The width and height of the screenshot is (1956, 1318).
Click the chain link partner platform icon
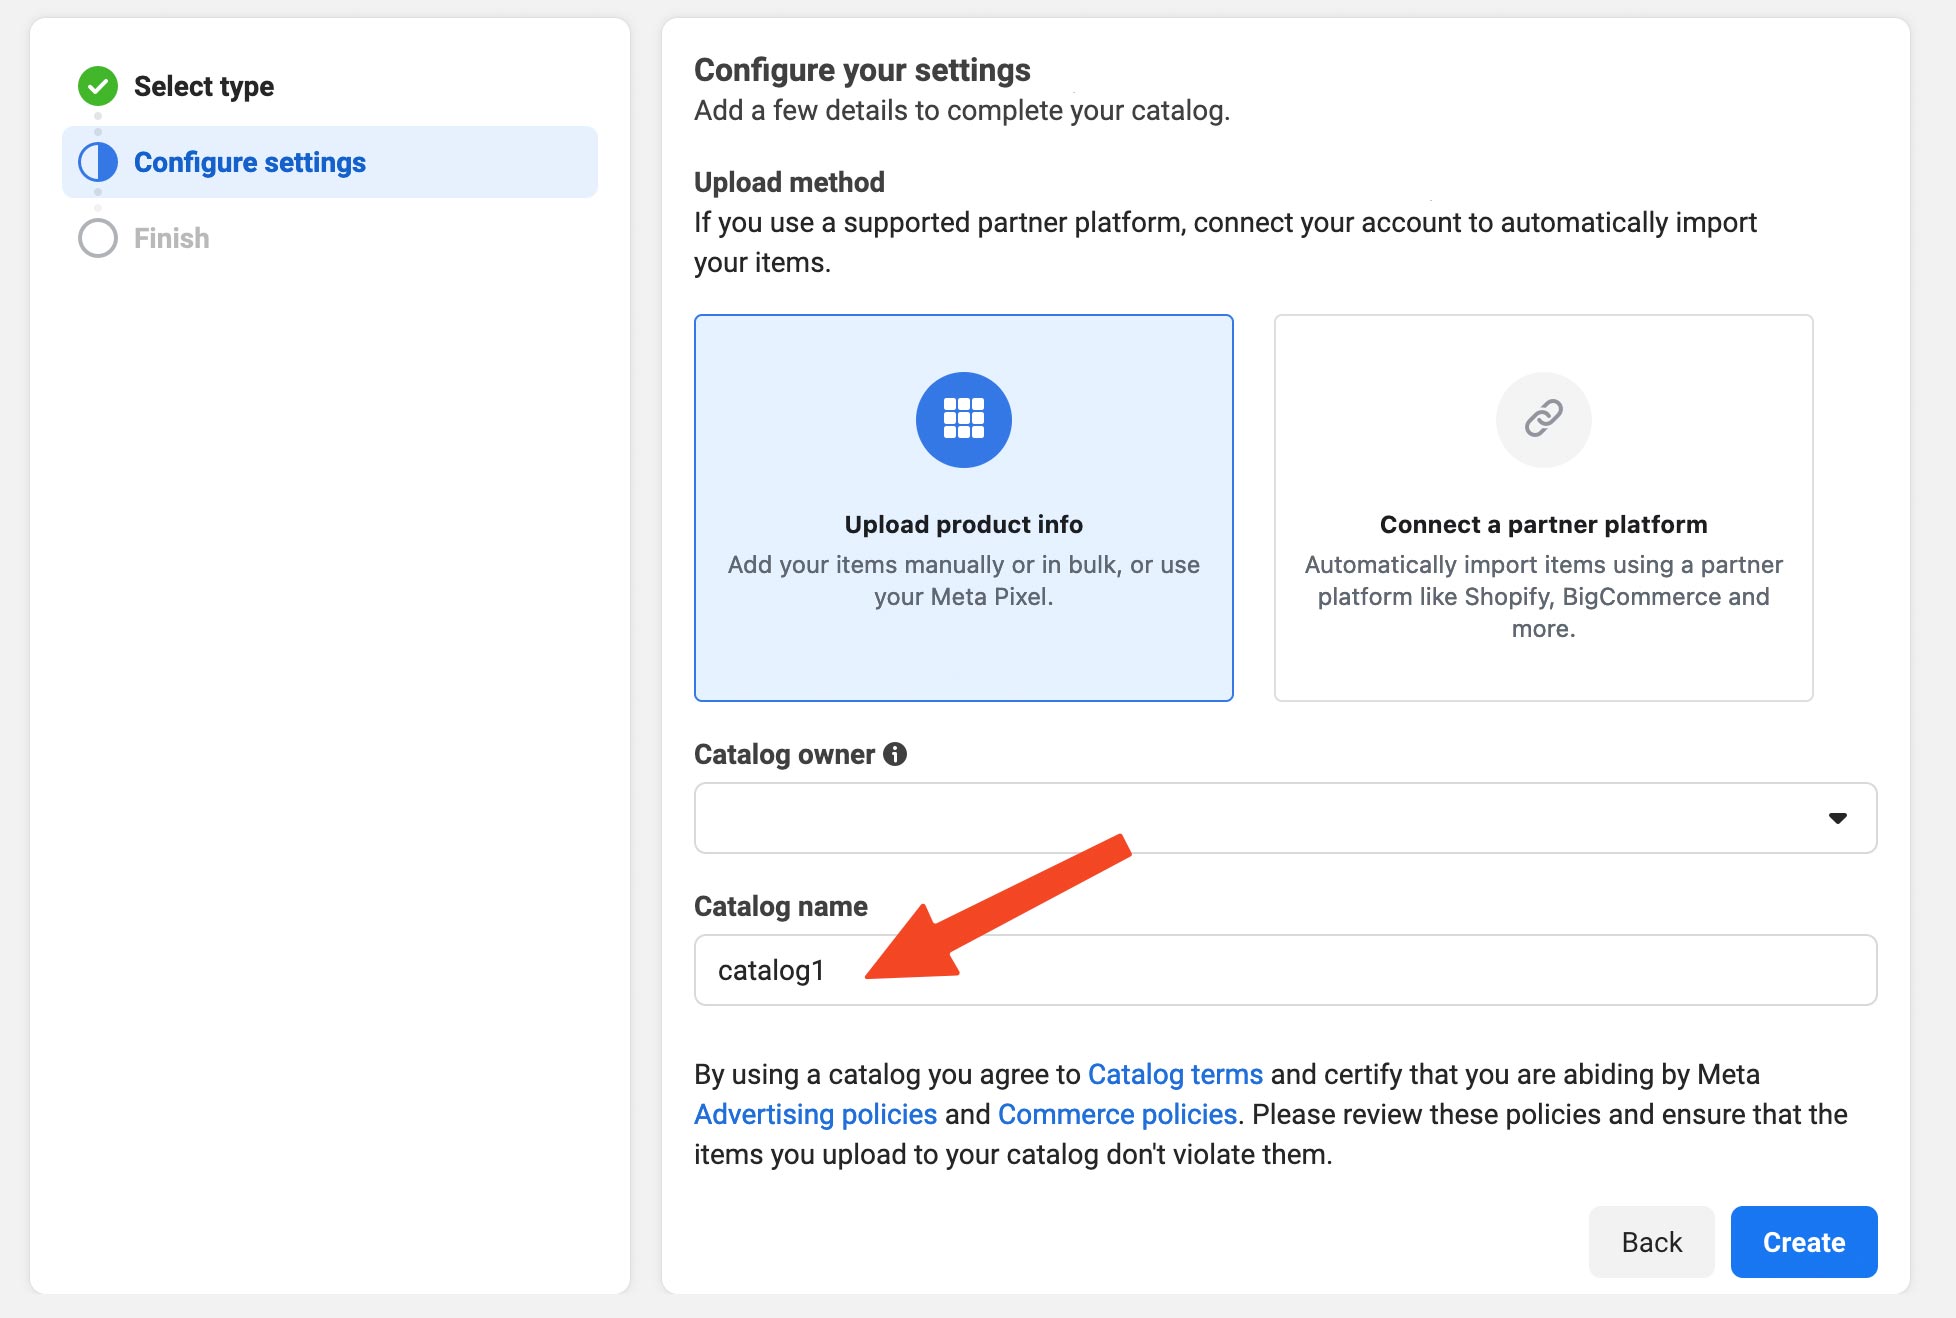pos(1543,419)
